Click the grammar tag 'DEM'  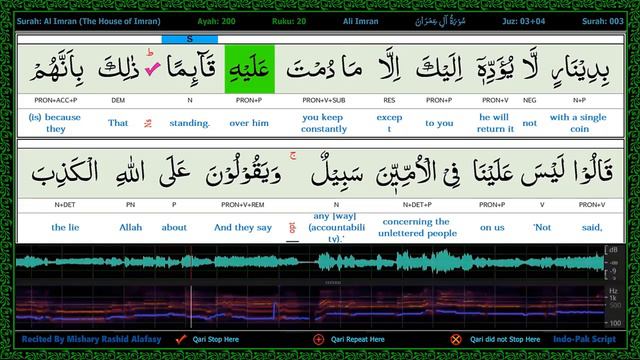click(x=118, y=100)
